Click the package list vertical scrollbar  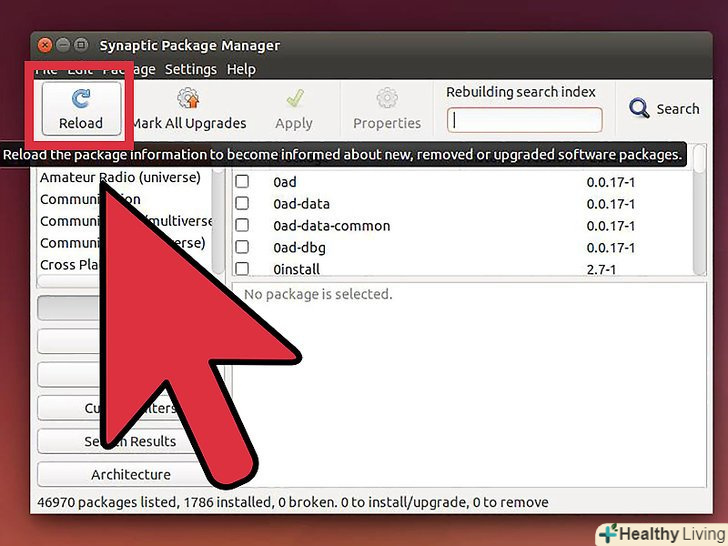pos(699,209)
